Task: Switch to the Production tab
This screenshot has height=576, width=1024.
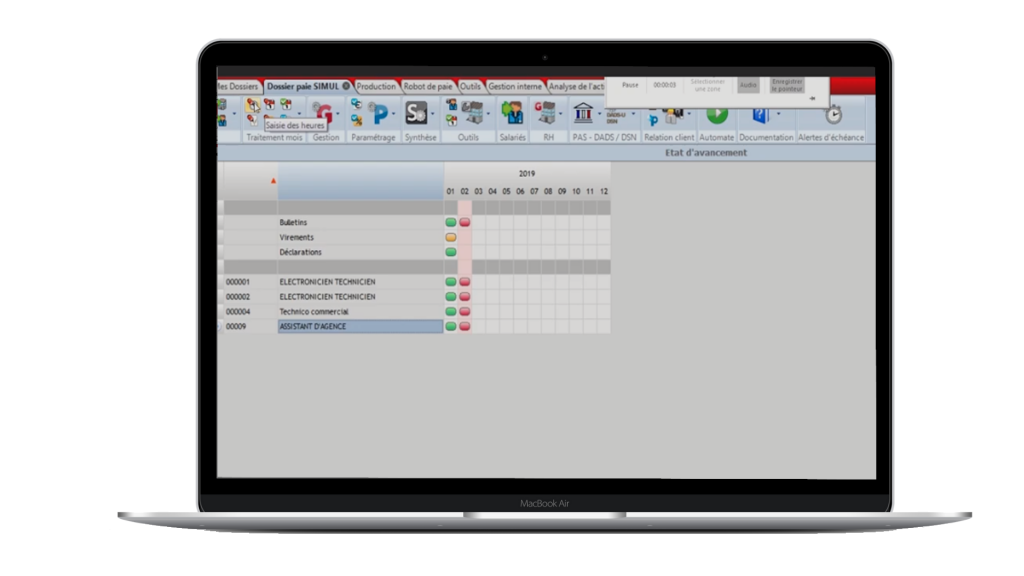Action: 376,86
